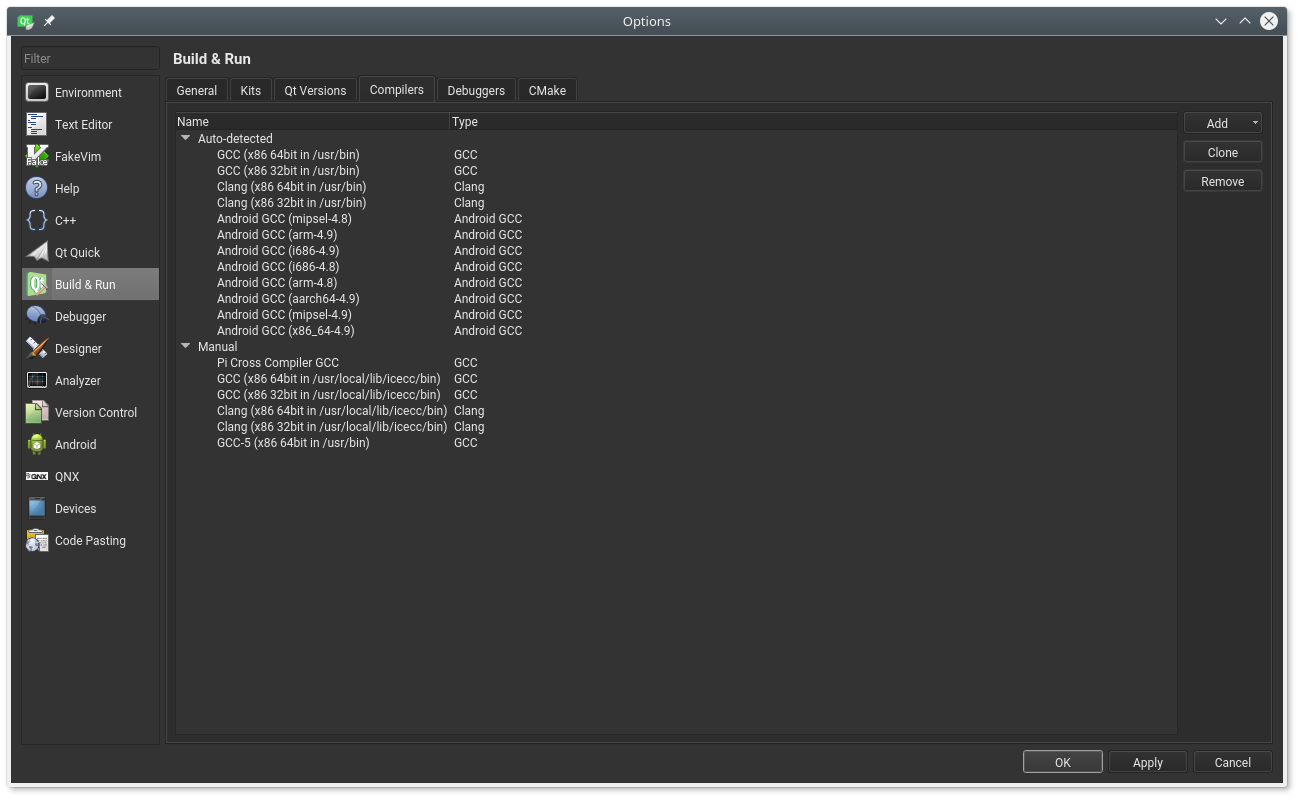Open FakeVim settings icon
Image resolution: width=1300 pixels, height=800 pixels.
click(37, 156)
